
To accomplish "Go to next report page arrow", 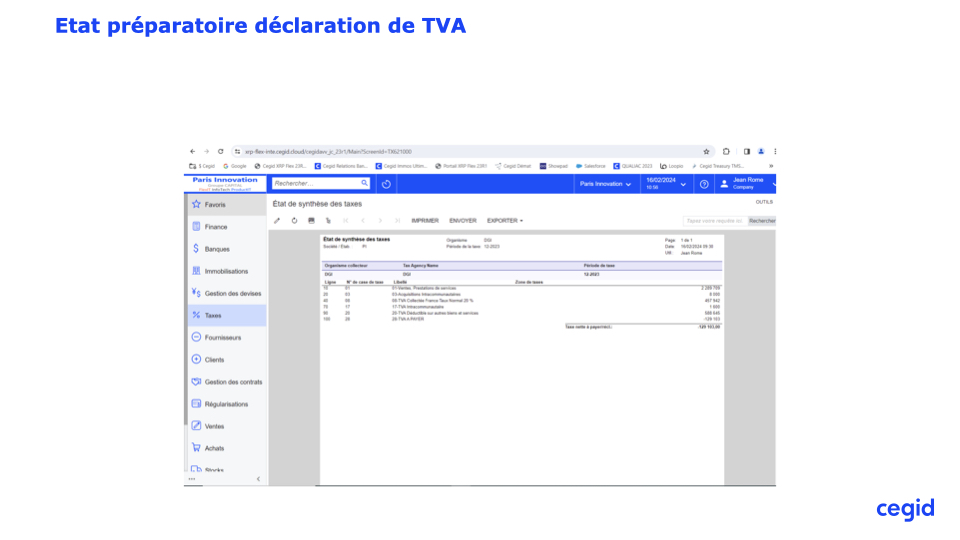I will [x=380, y=220].
